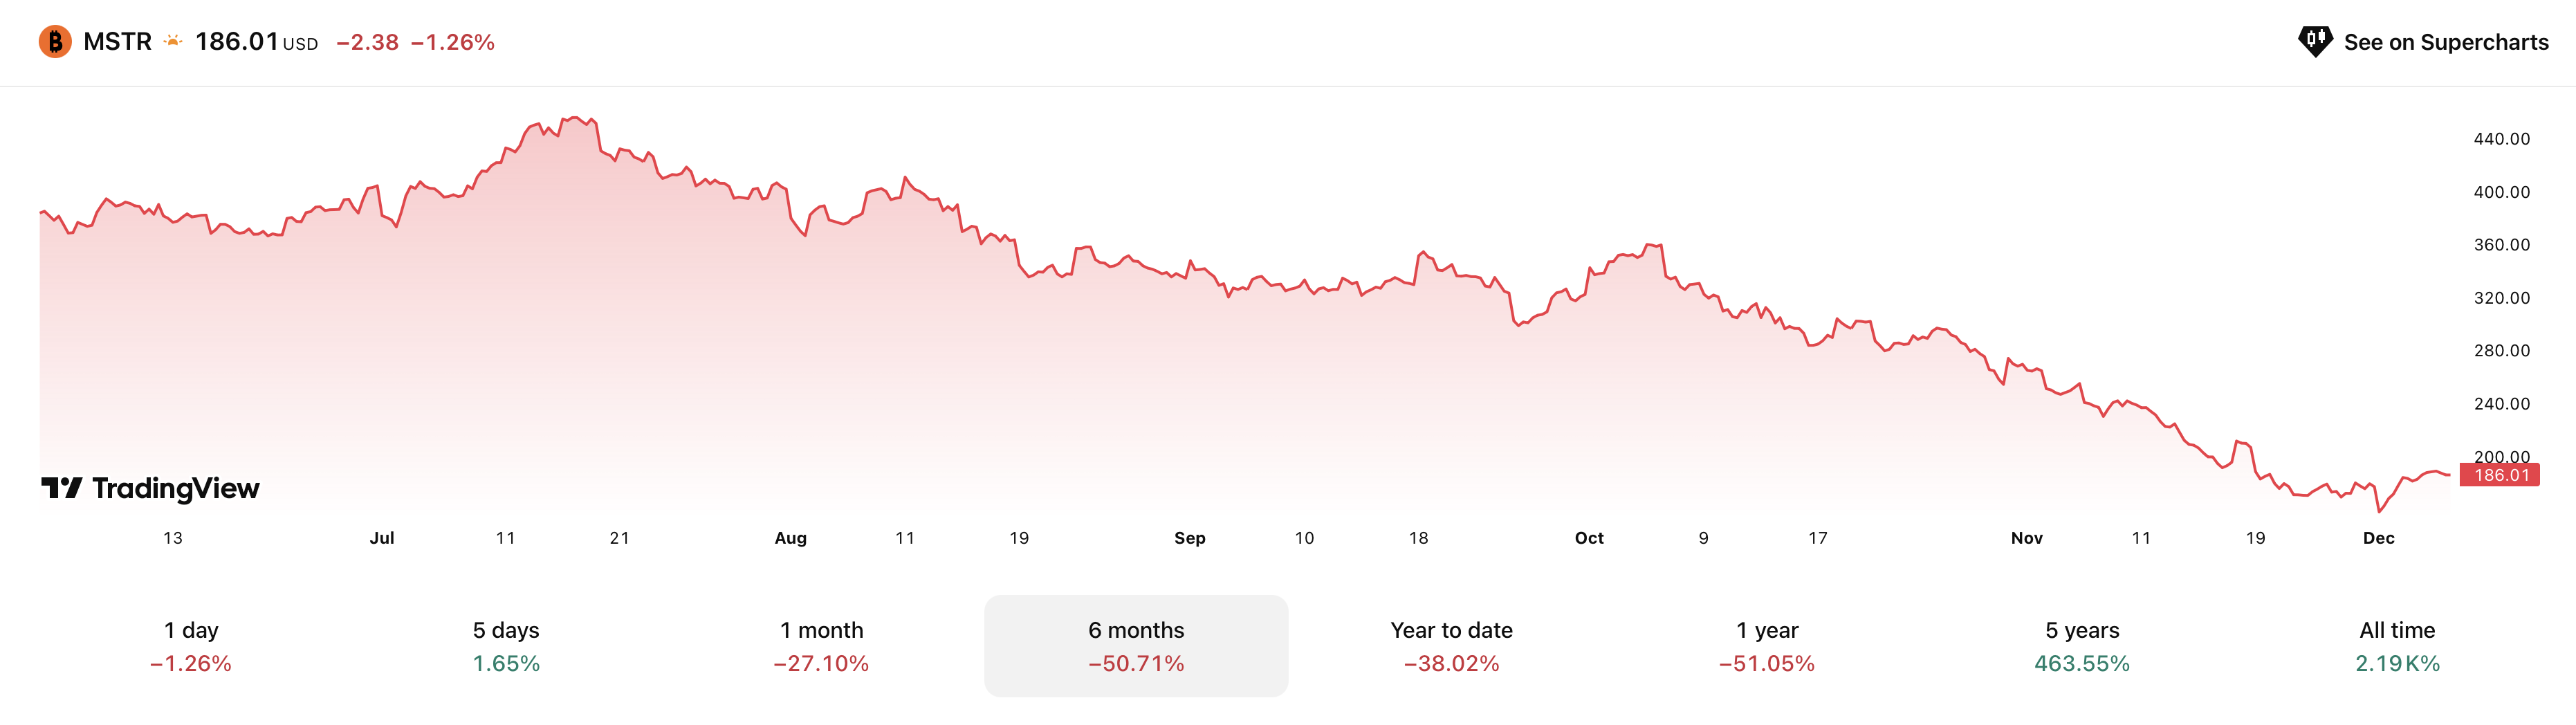
Task: Click the MSTR Bitcoin logo icon
Action: pos(55,42)
